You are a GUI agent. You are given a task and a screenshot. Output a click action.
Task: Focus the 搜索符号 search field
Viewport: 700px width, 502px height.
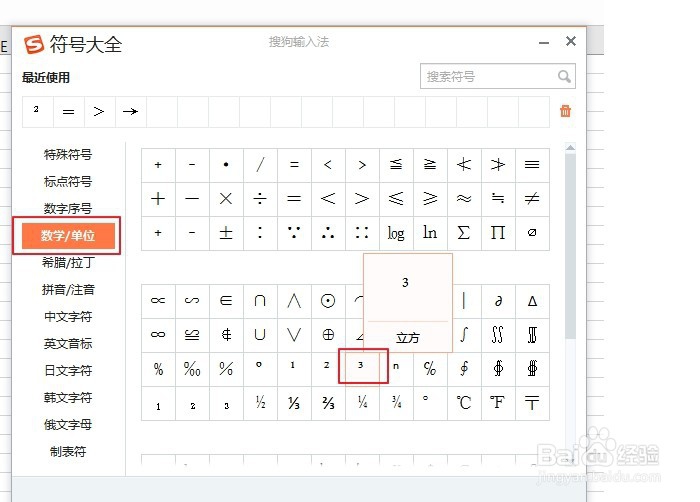498,76
